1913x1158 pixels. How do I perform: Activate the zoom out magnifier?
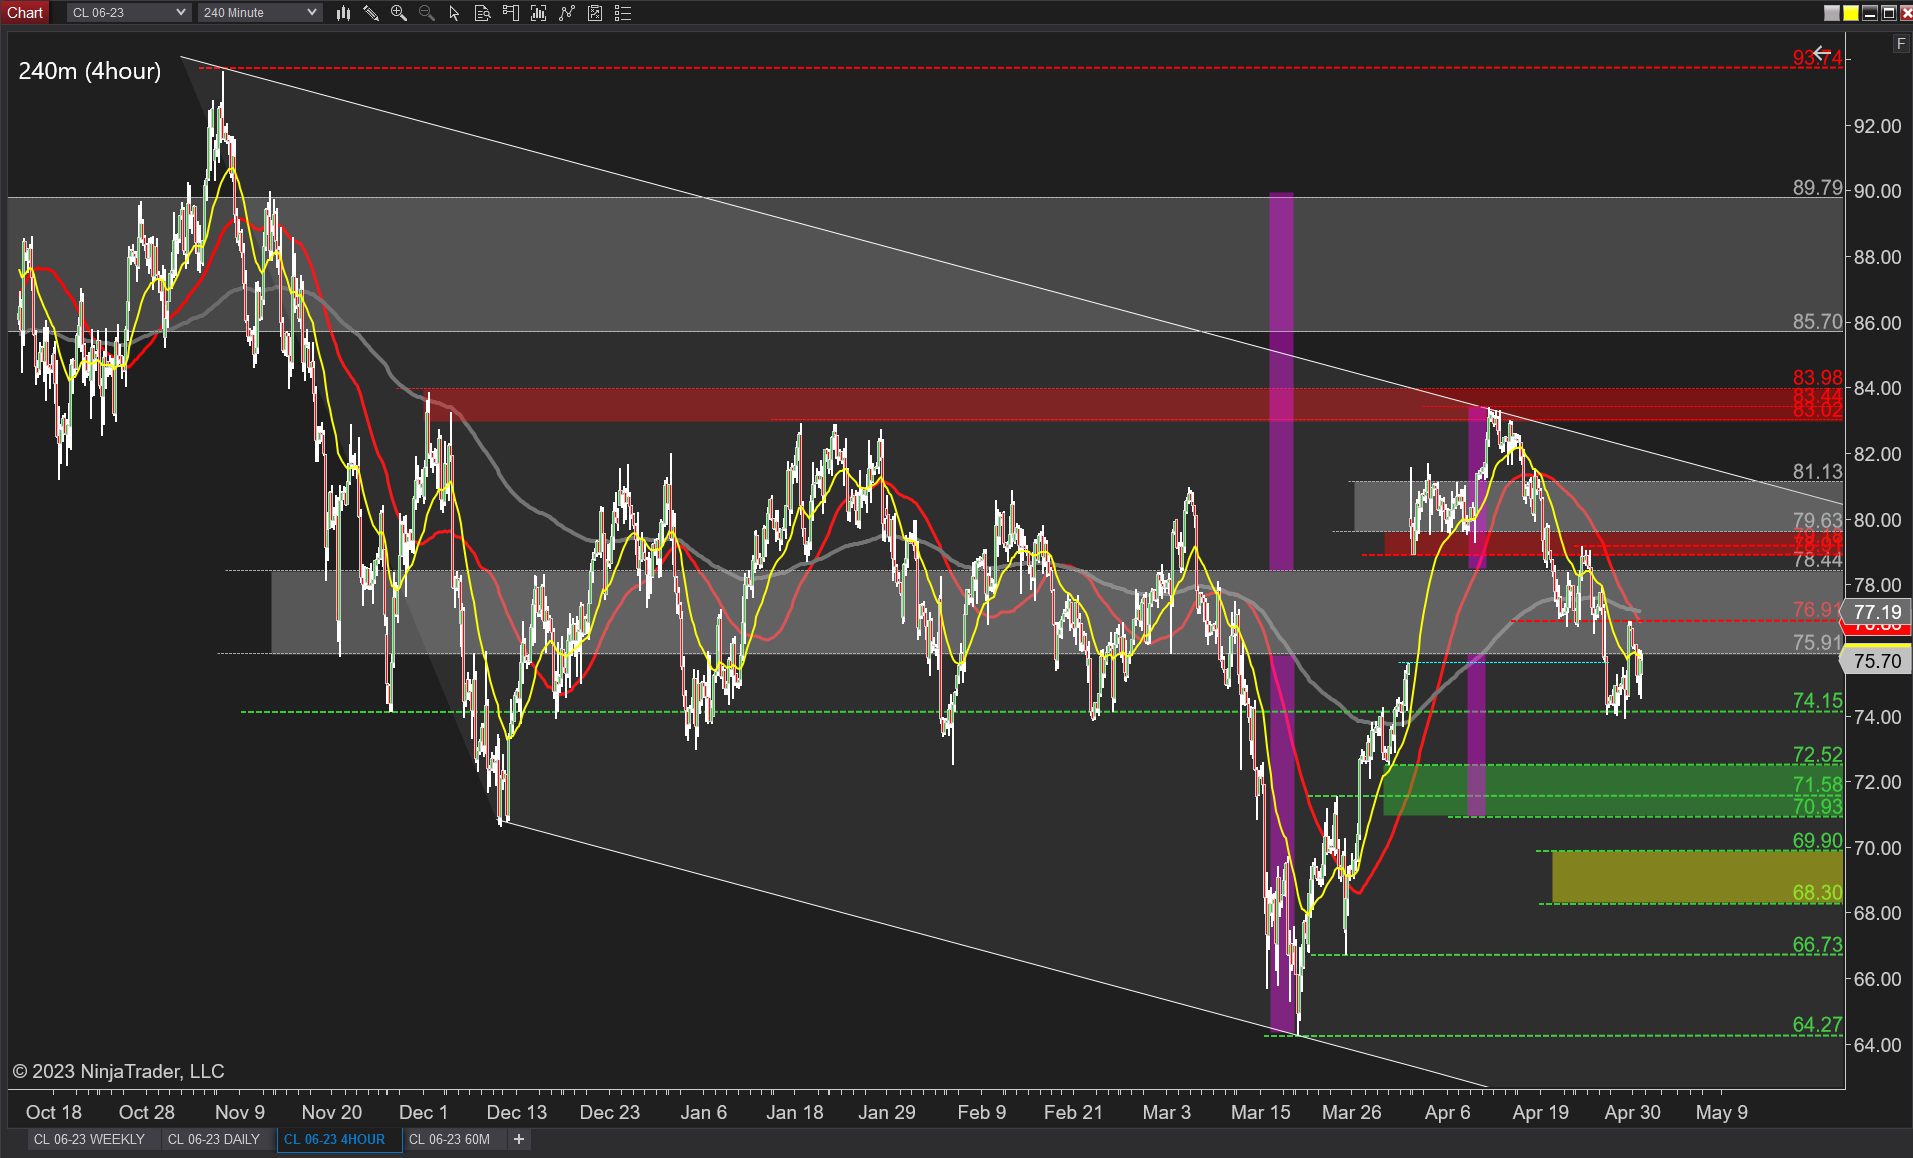tap(427, 13)
